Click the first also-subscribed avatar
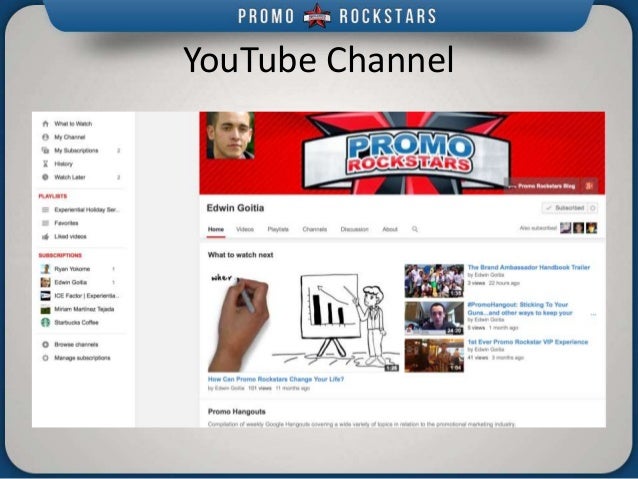This screenshot has width=638, height=479. coord(565,228)
